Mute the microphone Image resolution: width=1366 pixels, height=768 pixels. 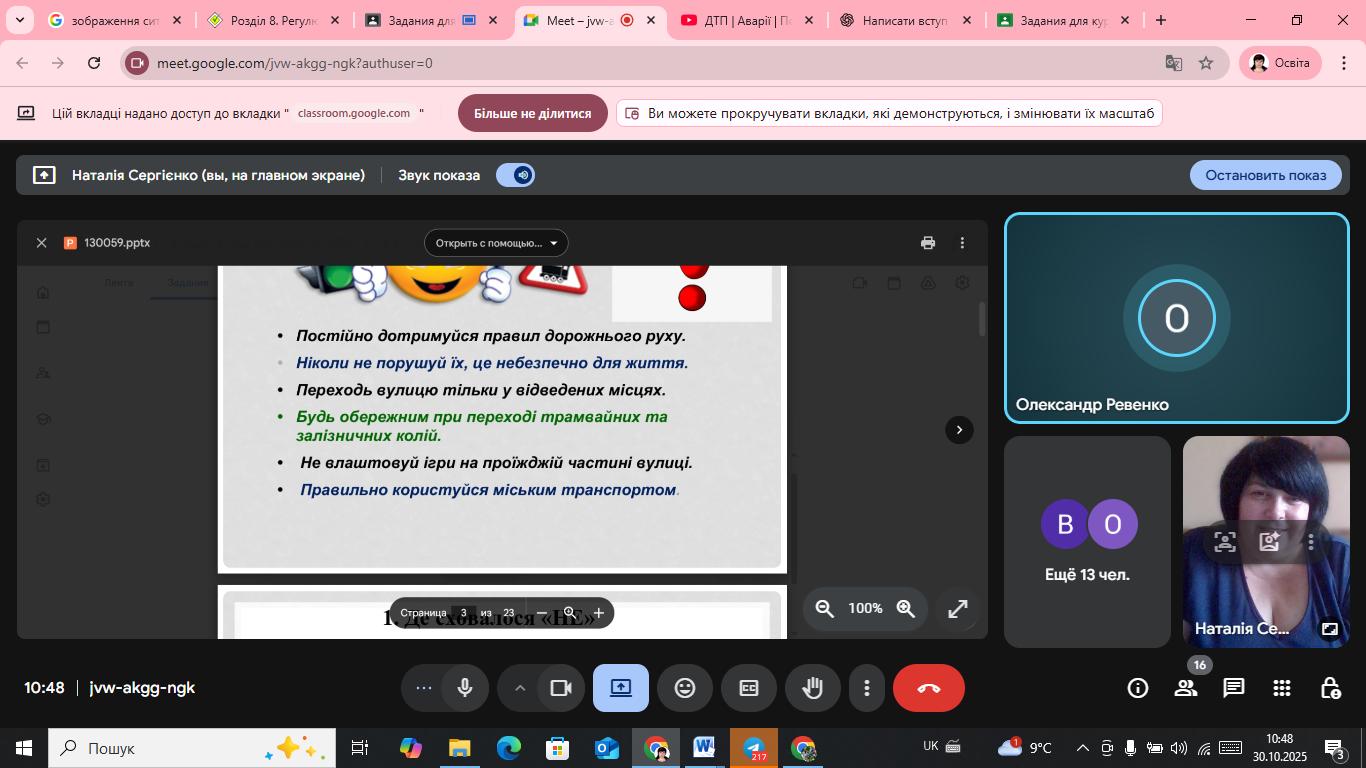coord(465,688)
